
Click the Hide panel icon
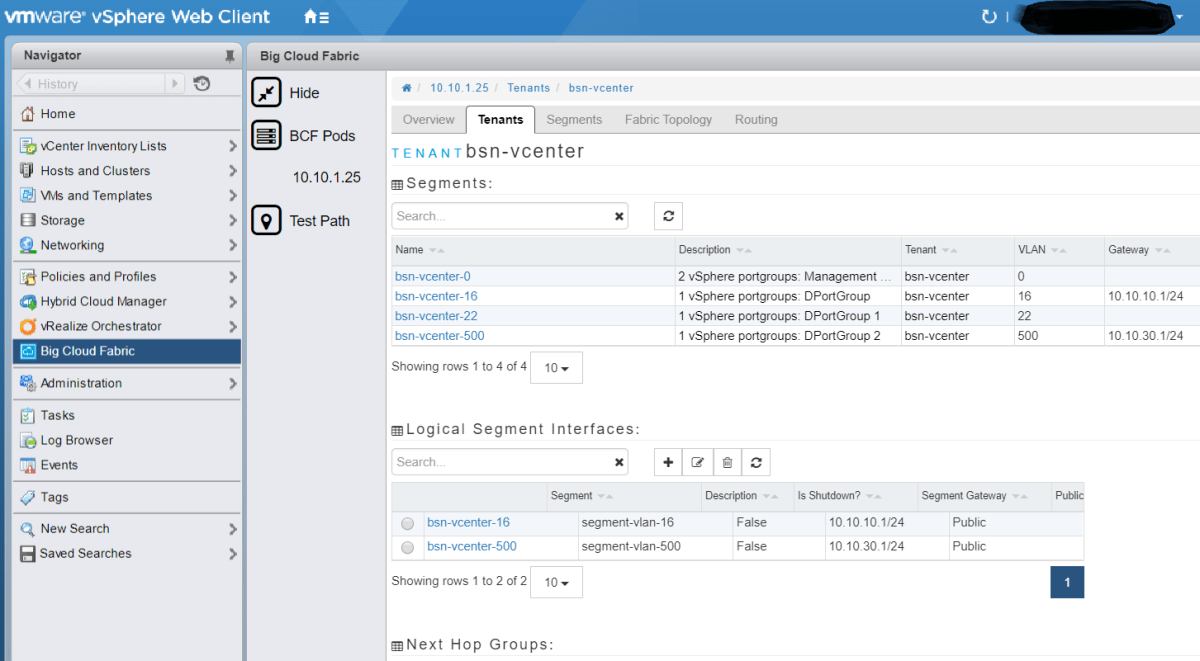point(267,92)
